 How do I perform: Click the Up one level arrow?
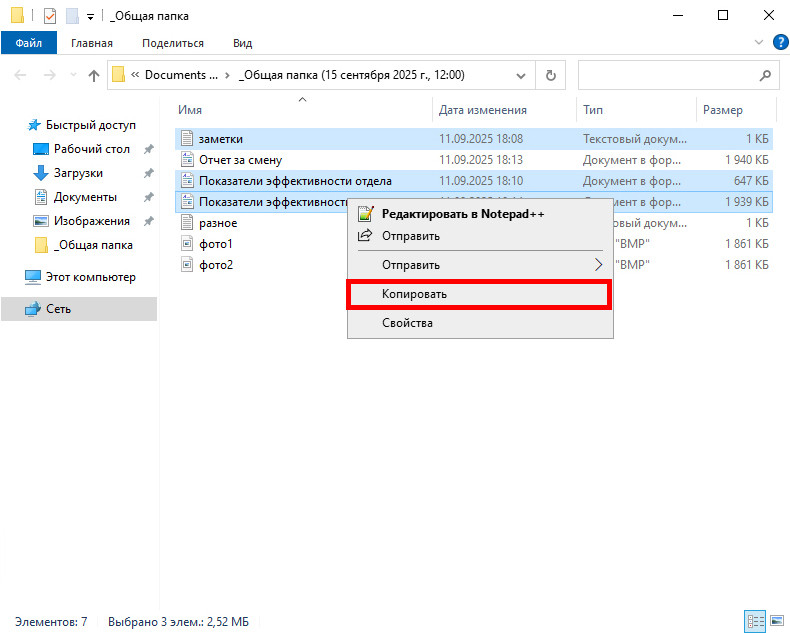coord(94,75)
